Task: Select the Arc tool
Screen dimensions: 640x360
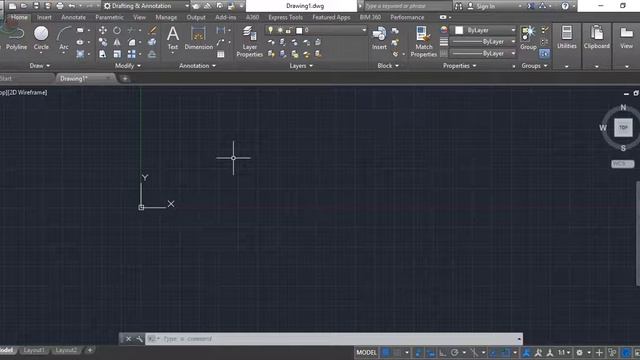Action: tap(63, 39)
